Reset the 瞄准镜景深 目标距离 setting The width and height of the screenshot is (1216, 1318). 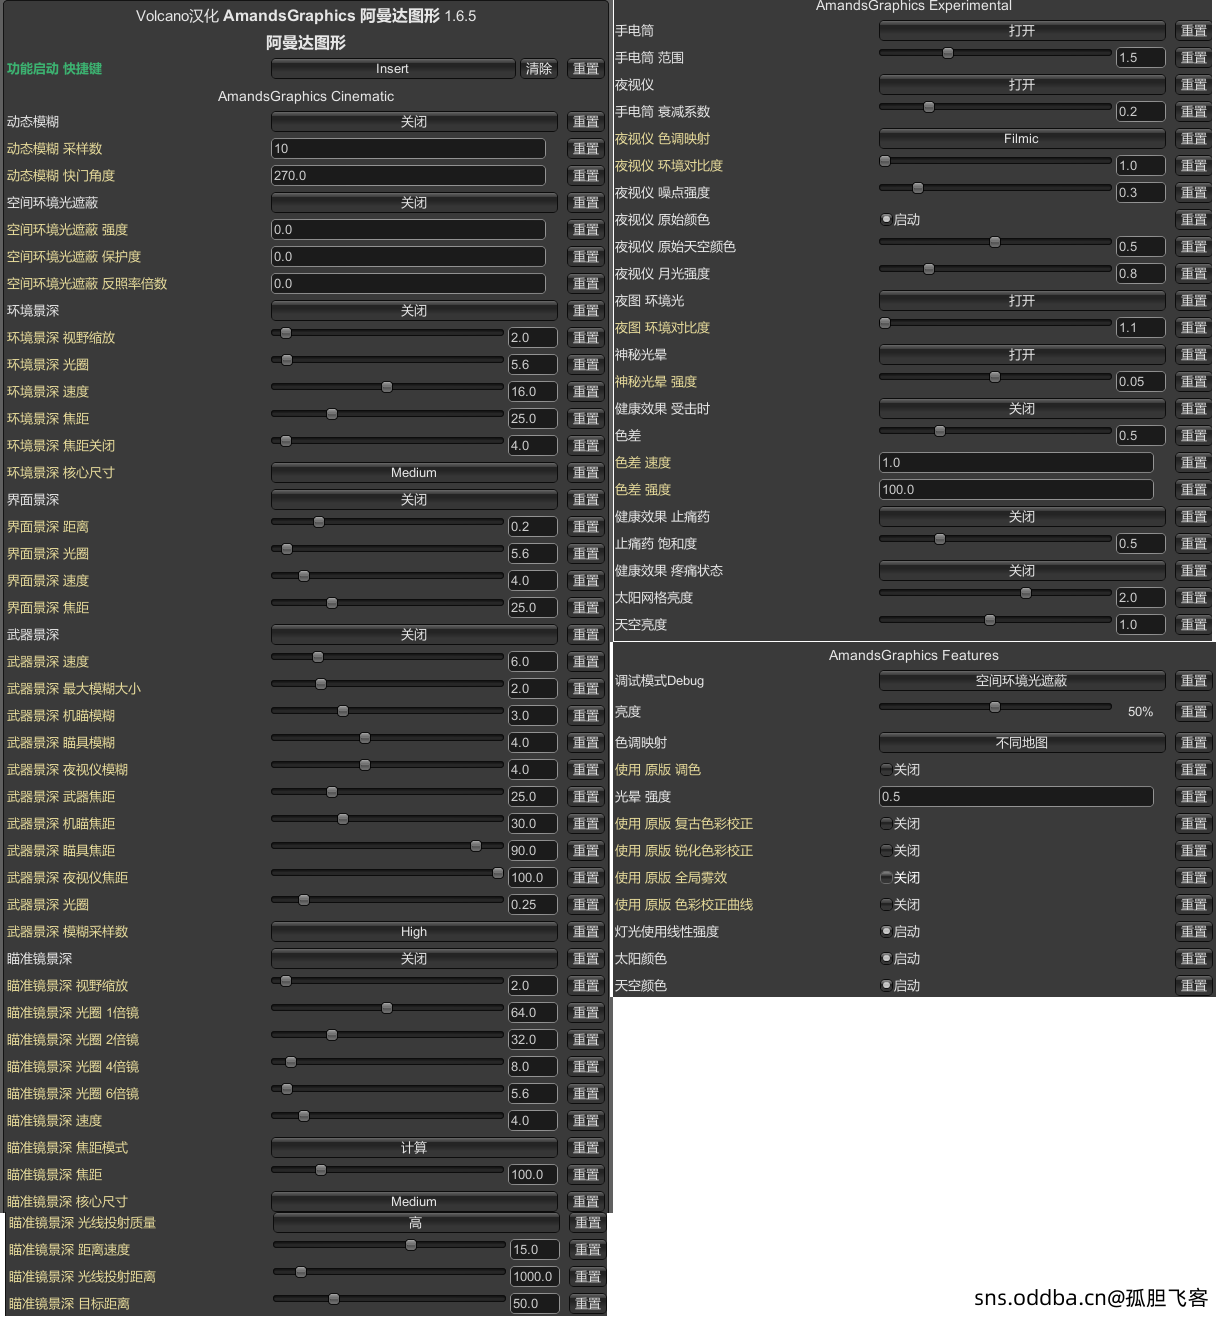pyautogui.click(x=588, y=1304)
